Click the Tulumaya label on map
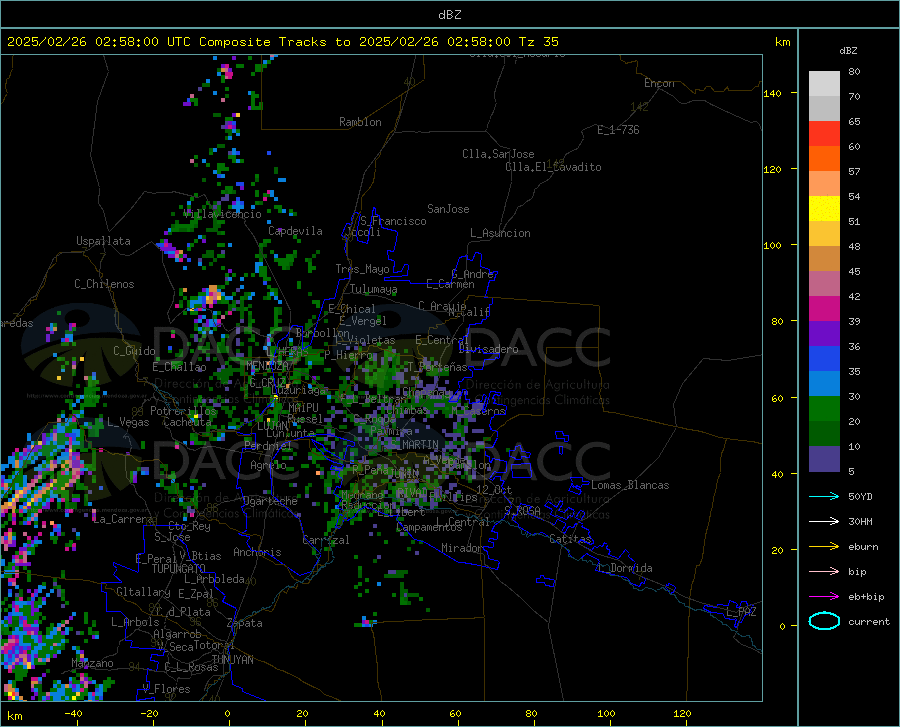This screenshot has width=900, height=727. point(373,289)
